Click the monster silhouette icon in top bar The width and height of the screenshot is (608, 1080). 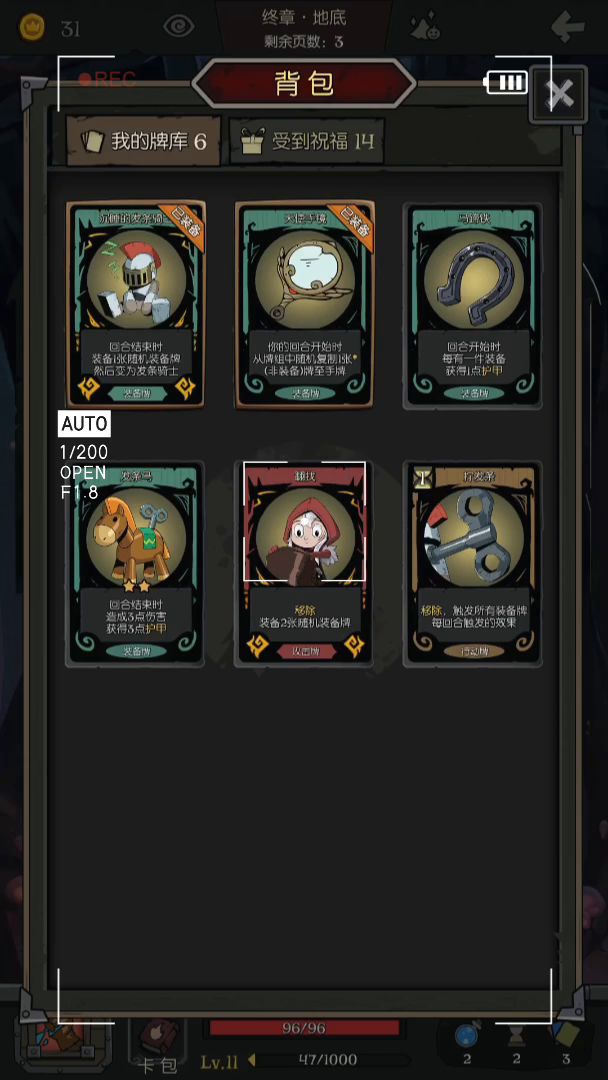pyautogui.click(x=426, y=28)
